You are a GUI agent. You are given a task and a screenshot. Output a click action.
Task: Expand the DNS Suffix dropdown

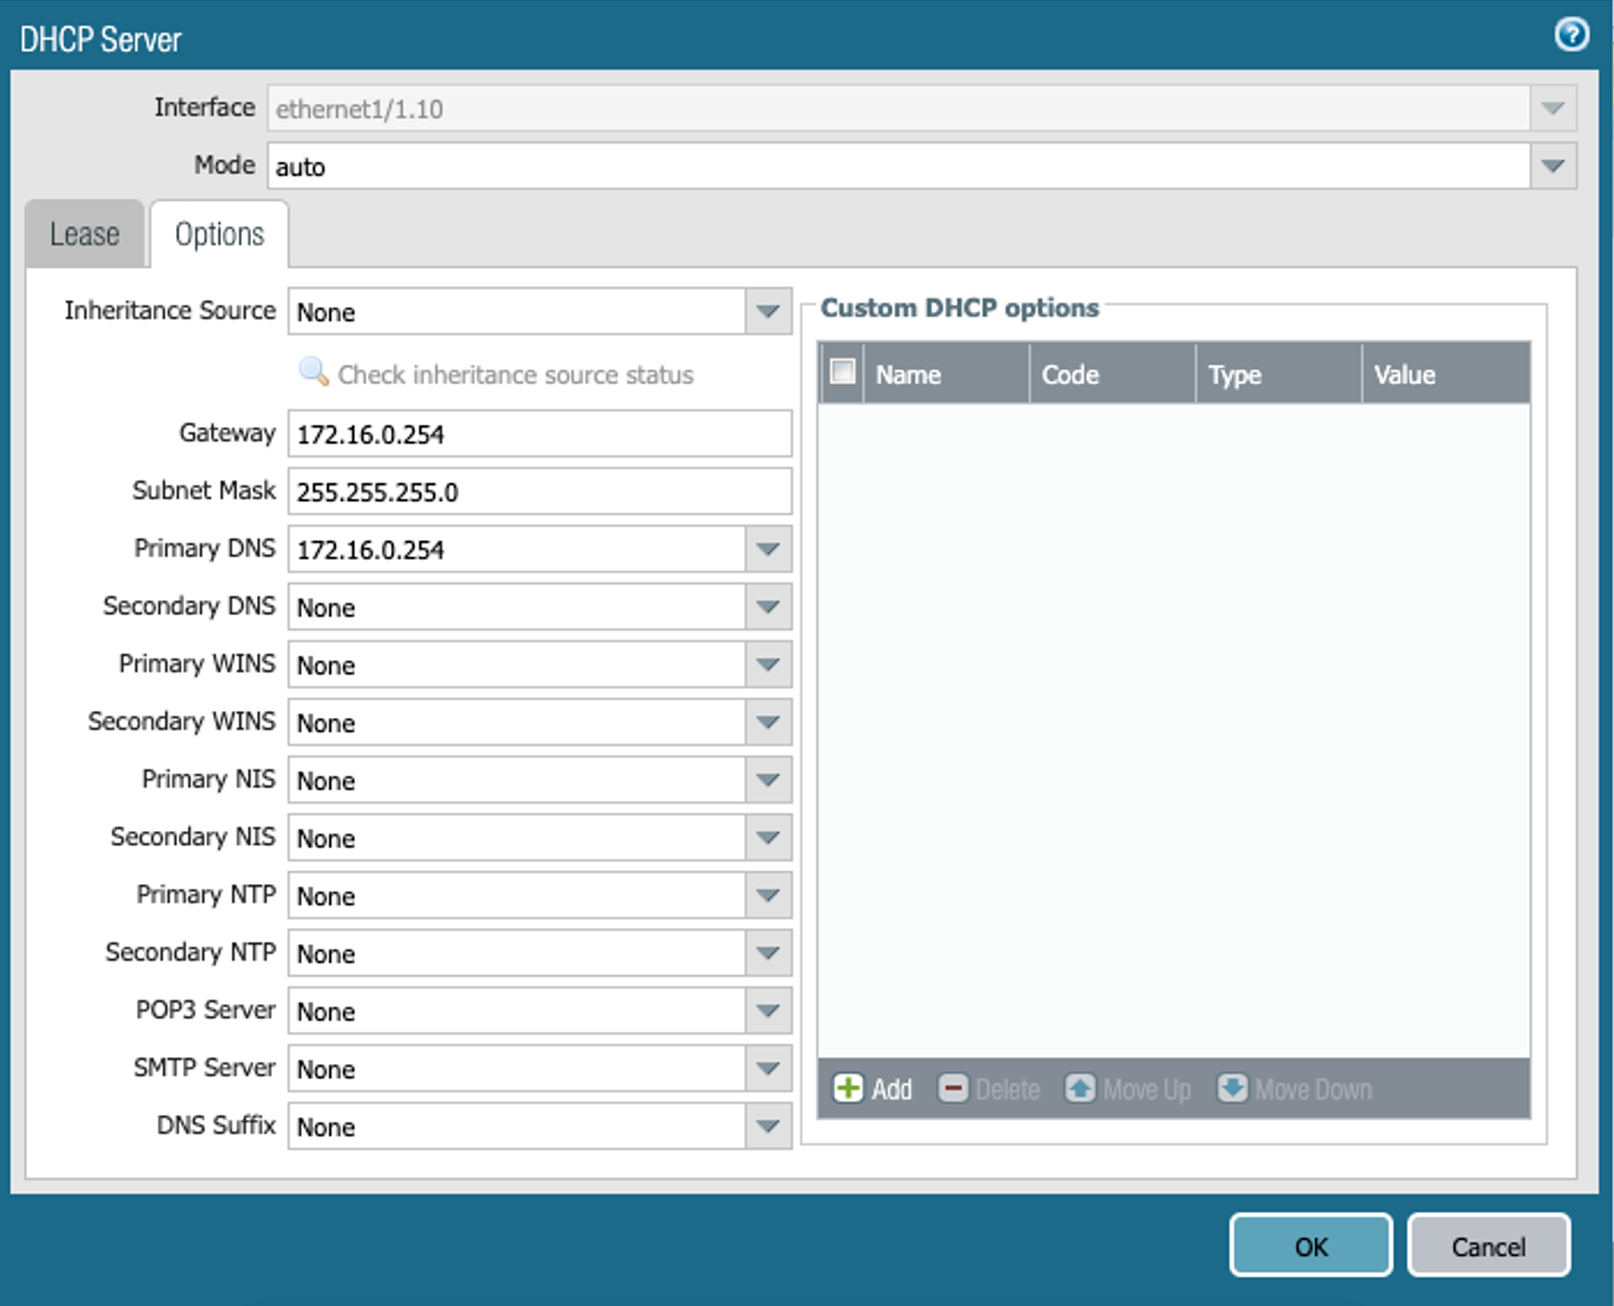pos(767,1127)
